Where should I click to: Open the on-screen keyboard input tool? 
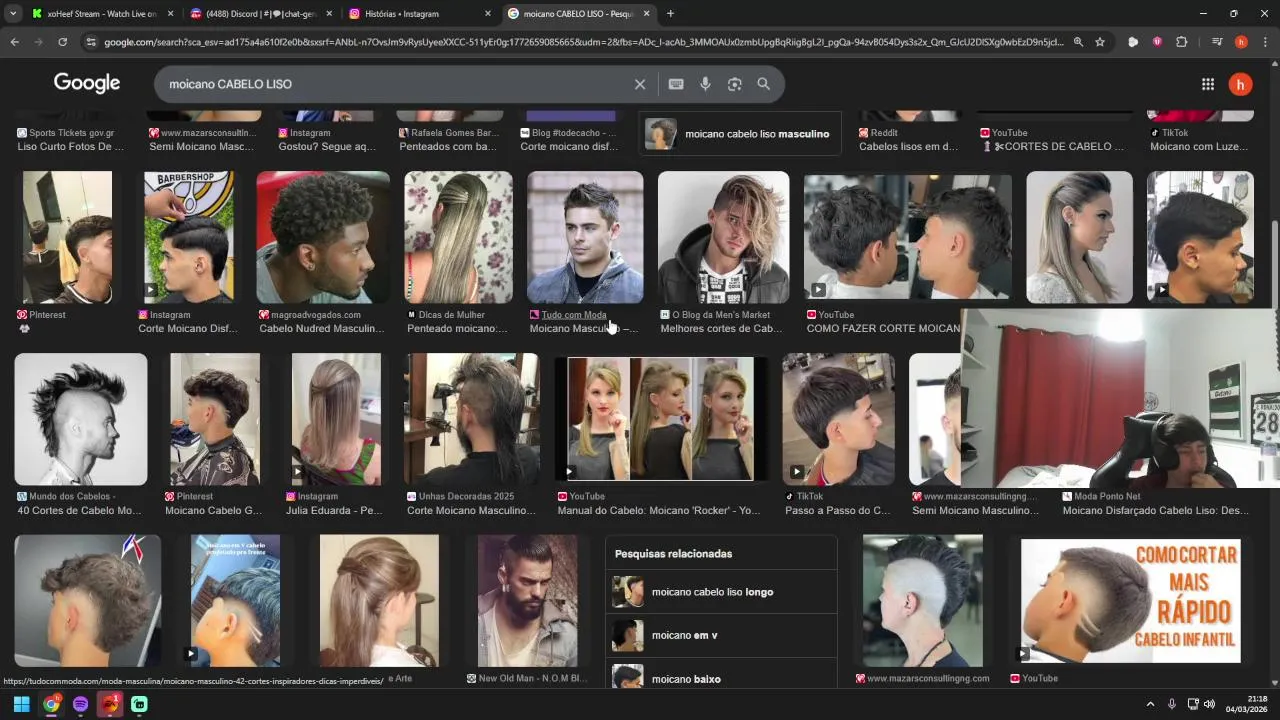[676, 84]
